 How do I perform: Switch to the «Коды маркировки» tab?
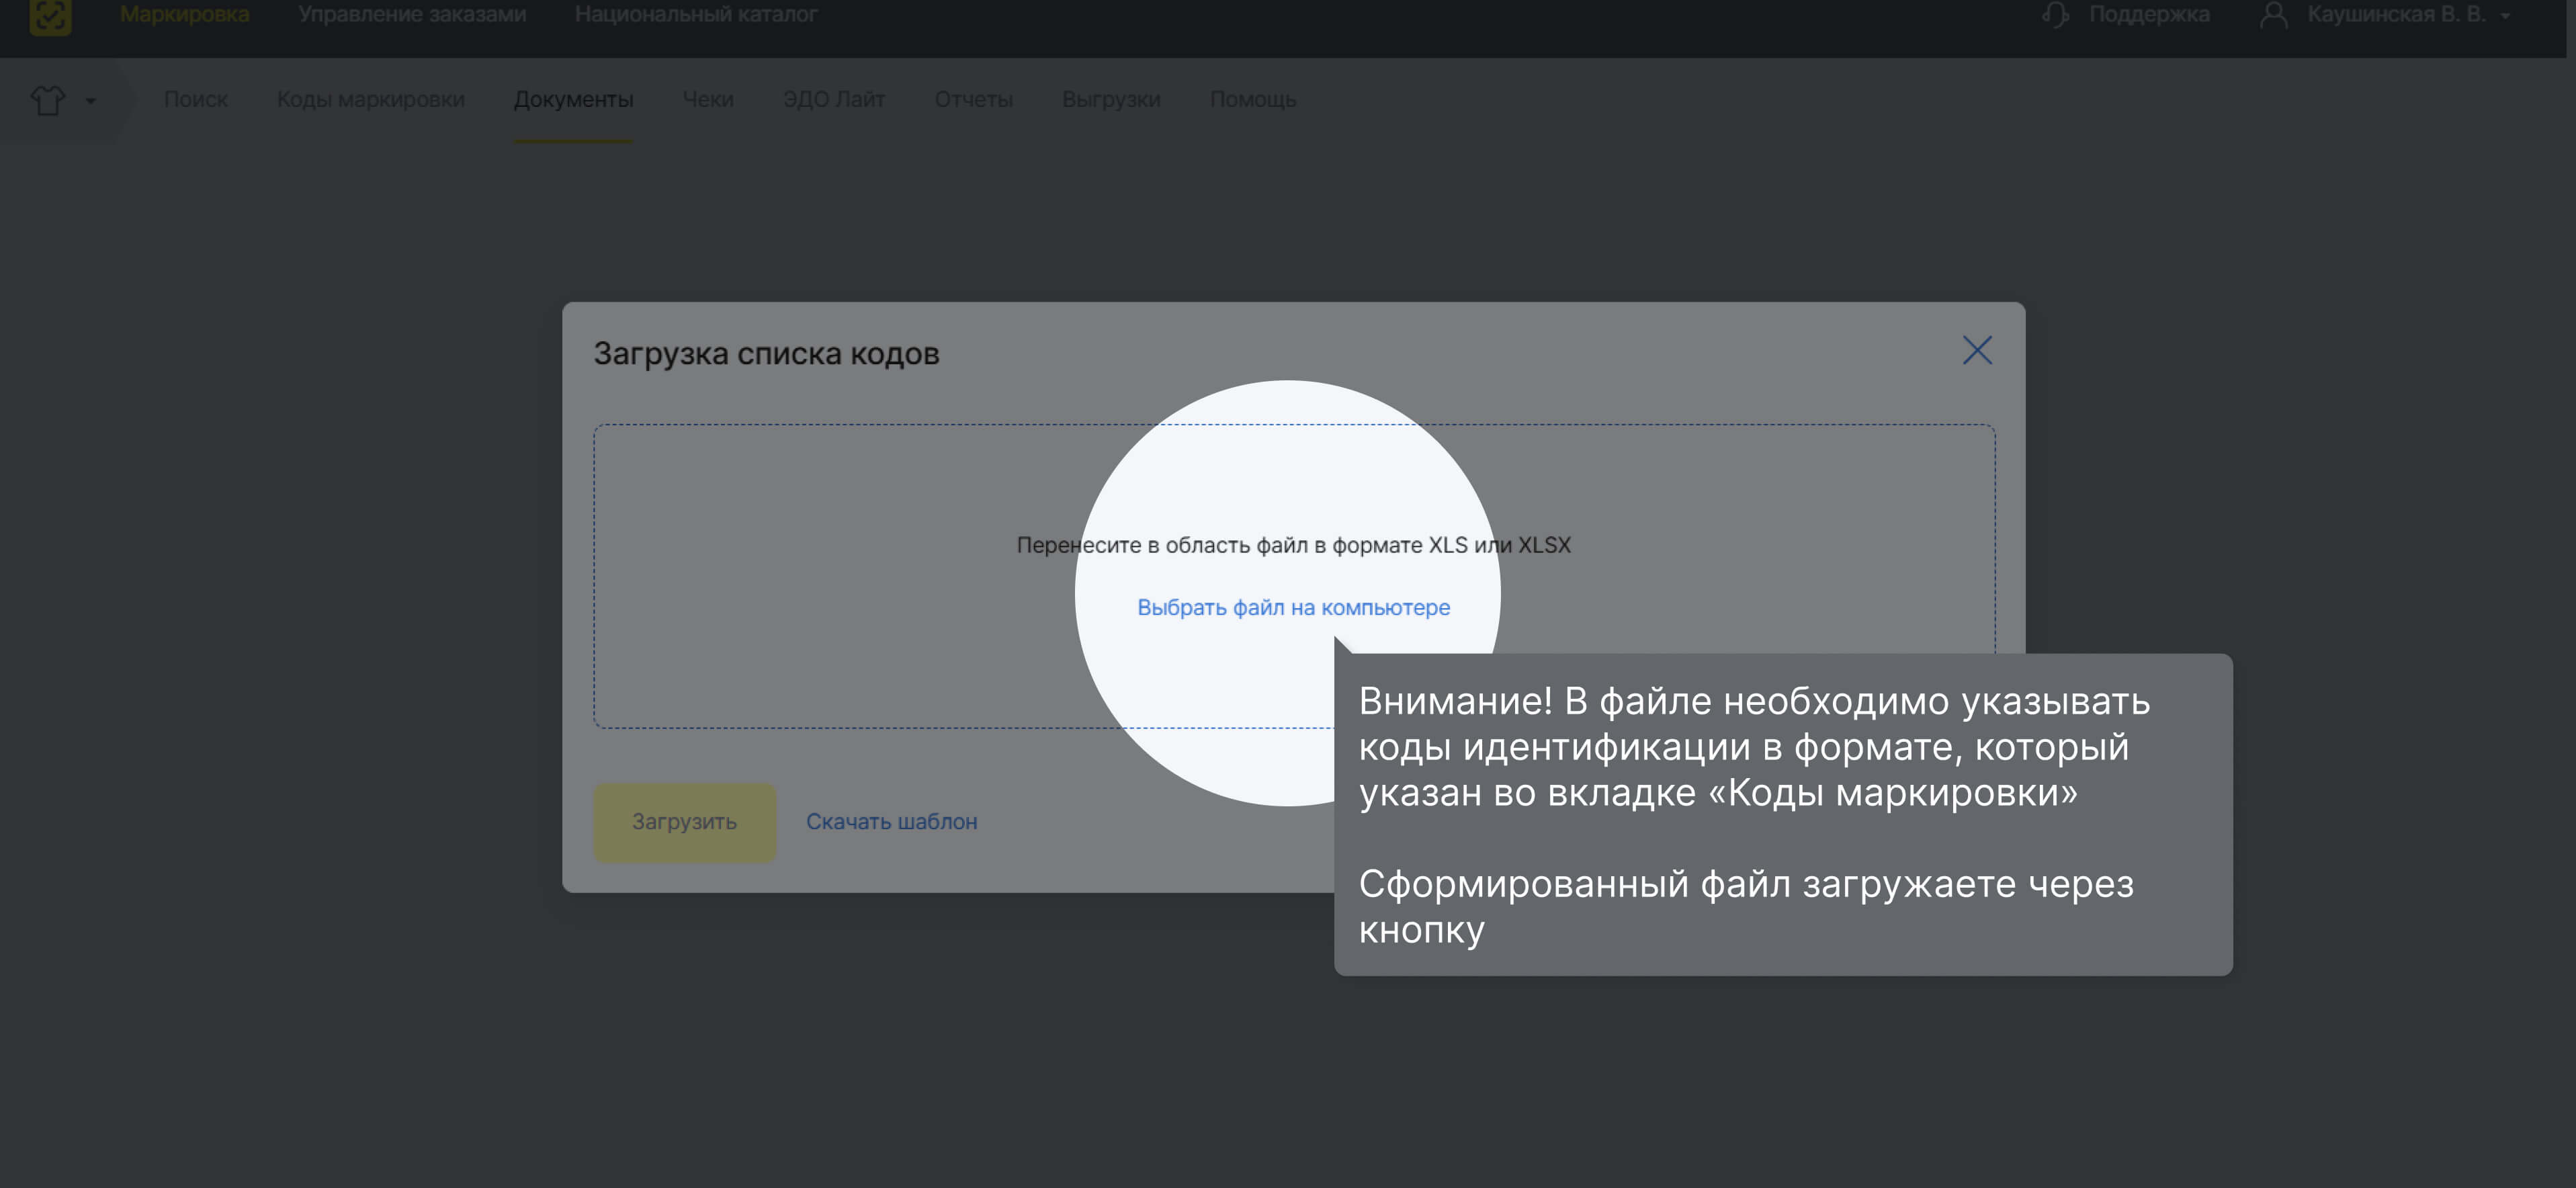[x=370, y=99]
